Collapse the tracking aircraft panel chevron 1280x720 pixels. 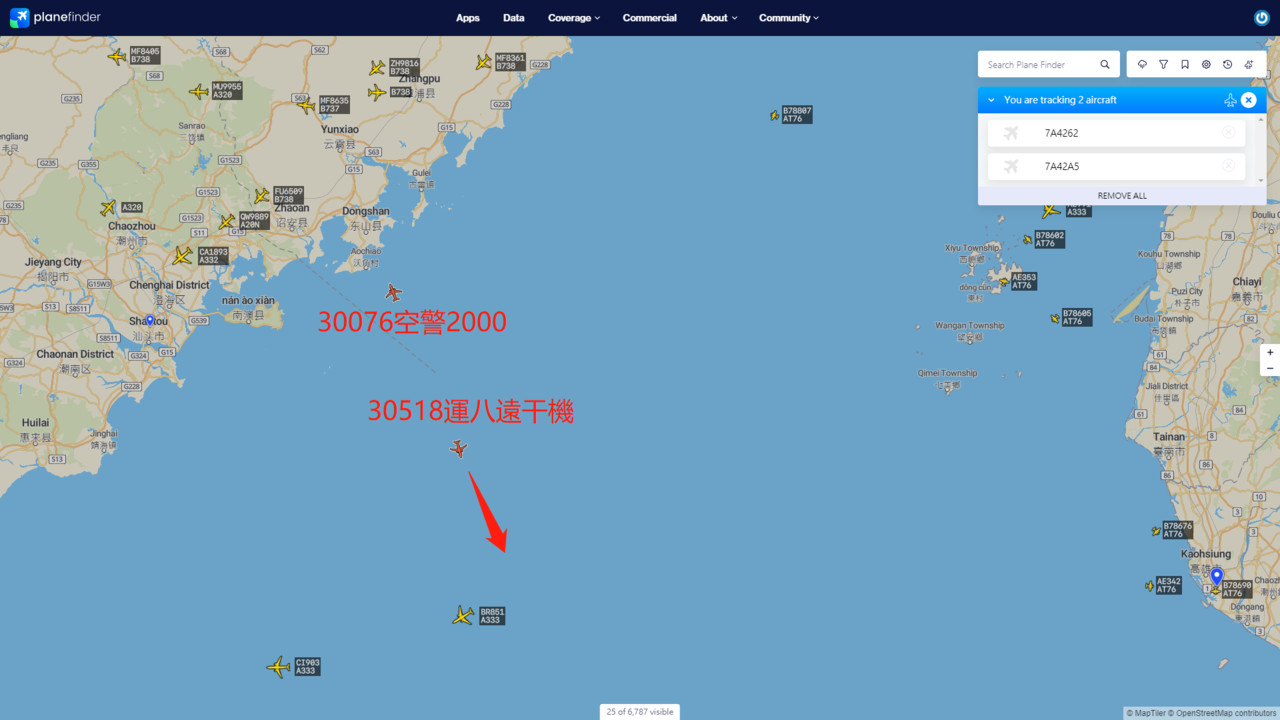pyautogui.click(x=991, y=100)
